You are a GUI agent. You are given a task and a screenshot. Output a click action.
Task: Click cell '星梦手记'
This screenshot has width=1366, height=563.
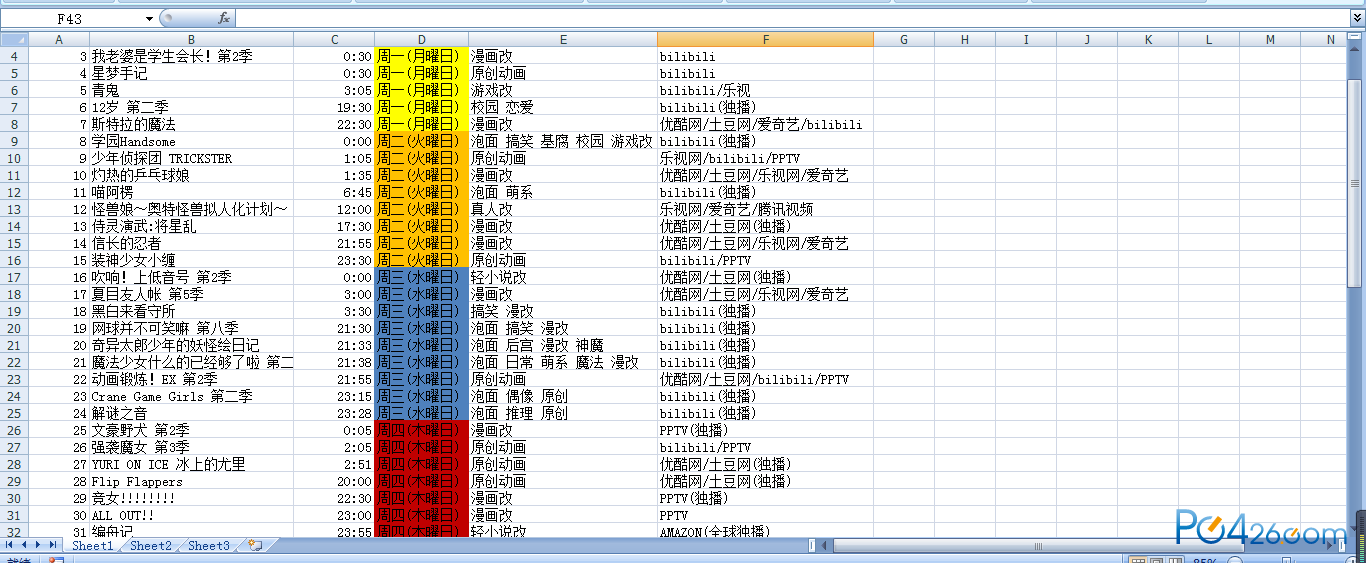pos(191,74)
